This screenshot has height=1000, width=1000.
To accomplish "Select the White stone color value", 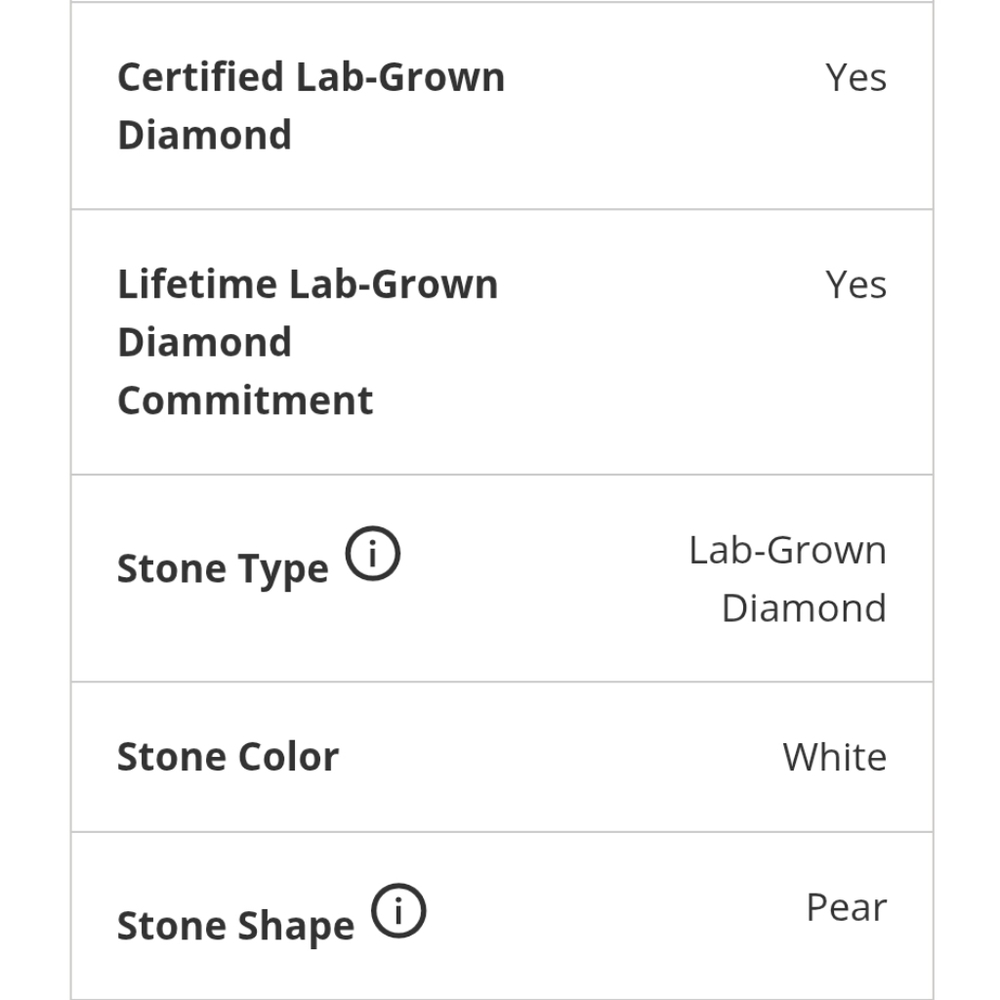I will (835, 757).
